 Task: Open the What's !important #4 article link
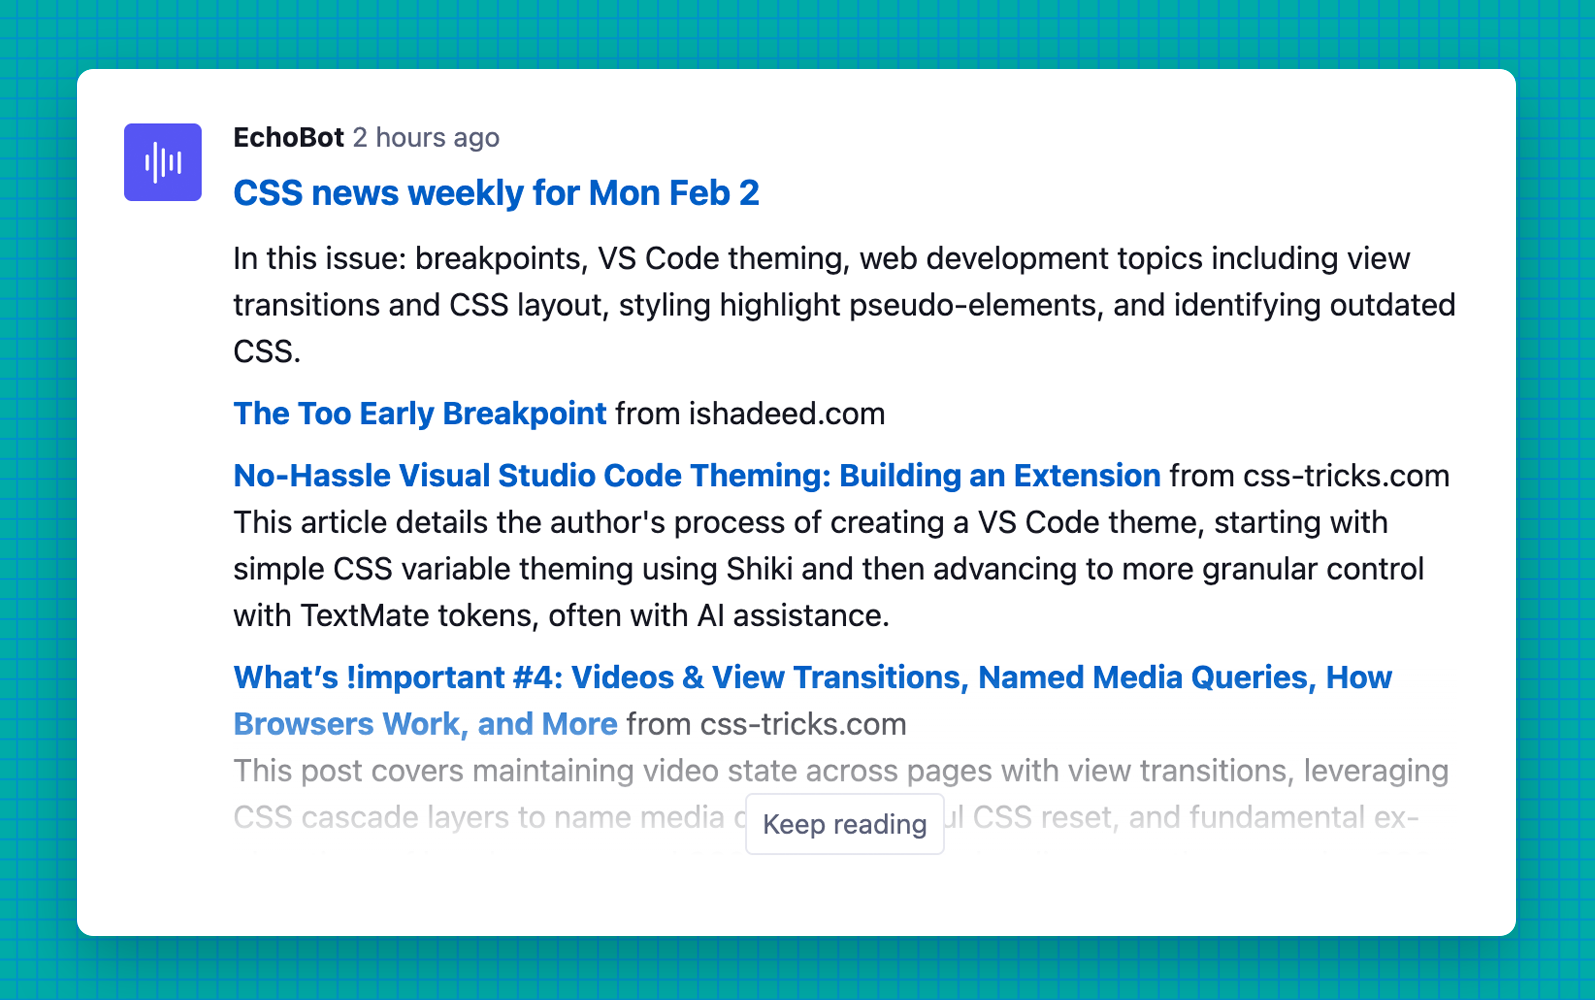(x=811, y=677)
